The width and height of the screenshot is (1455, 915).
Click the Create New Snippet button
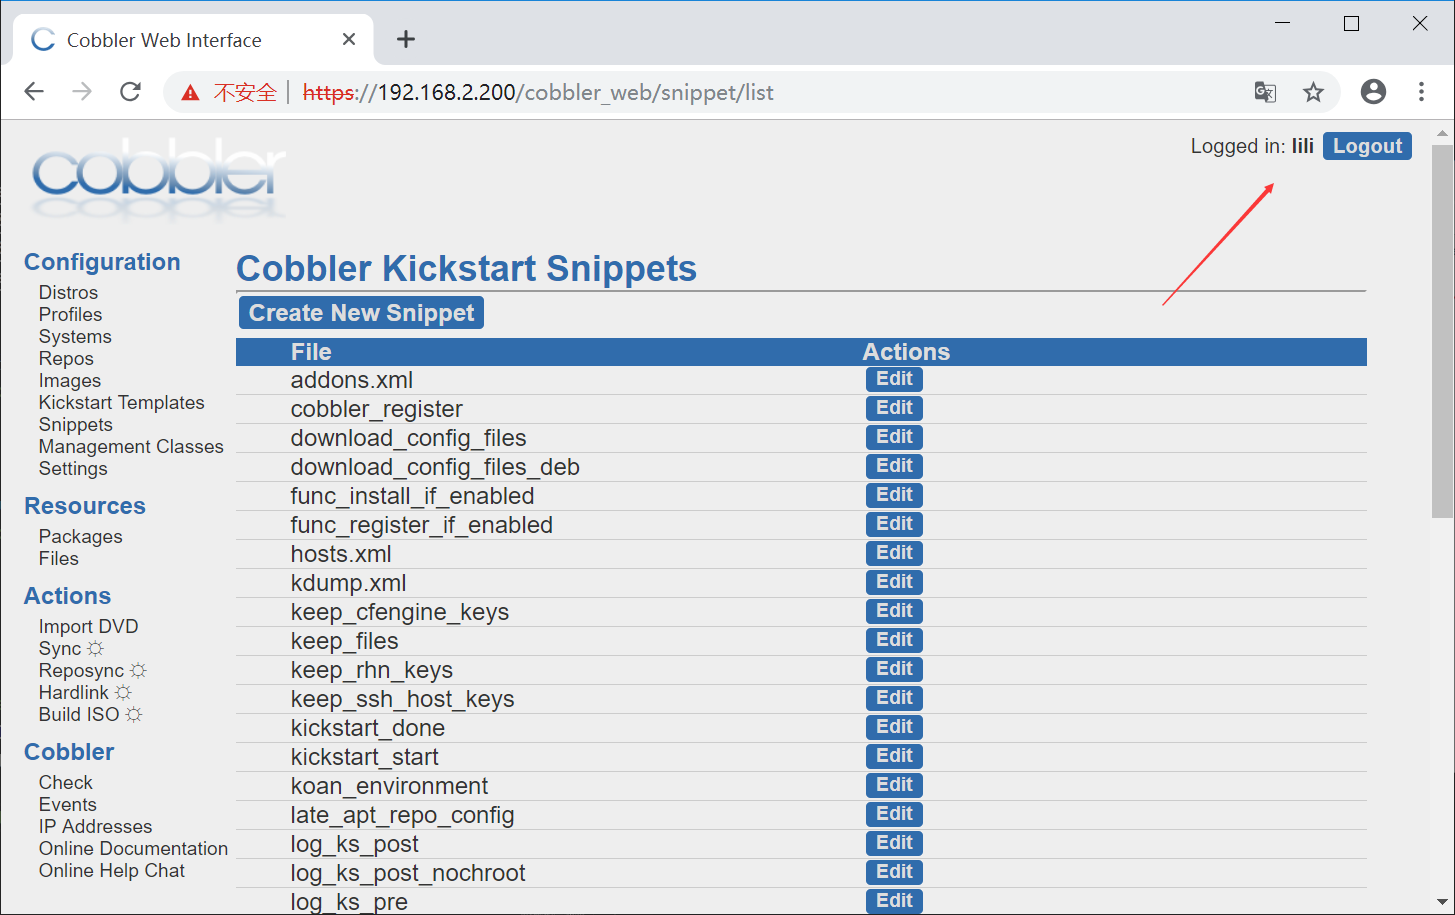[x=361, y=313]
